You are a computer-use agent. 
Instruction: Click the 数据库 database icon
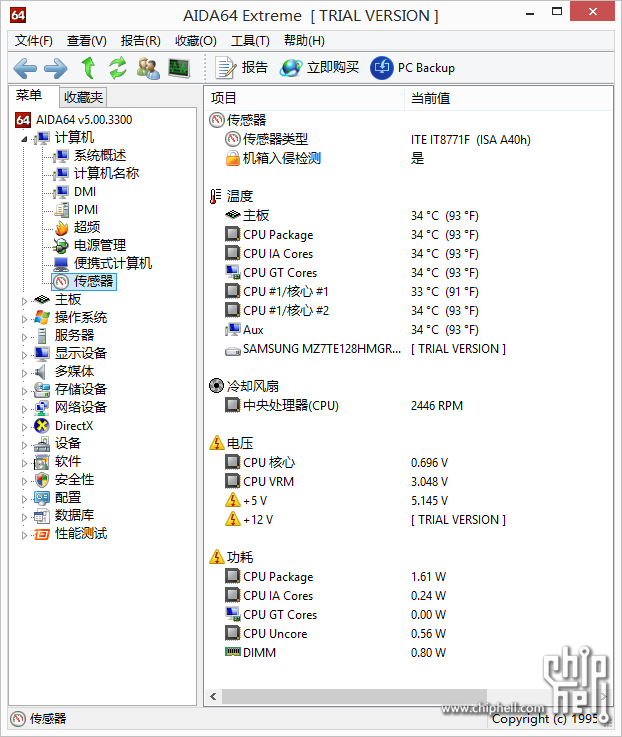pyautogui.click(x=42, y=516)
